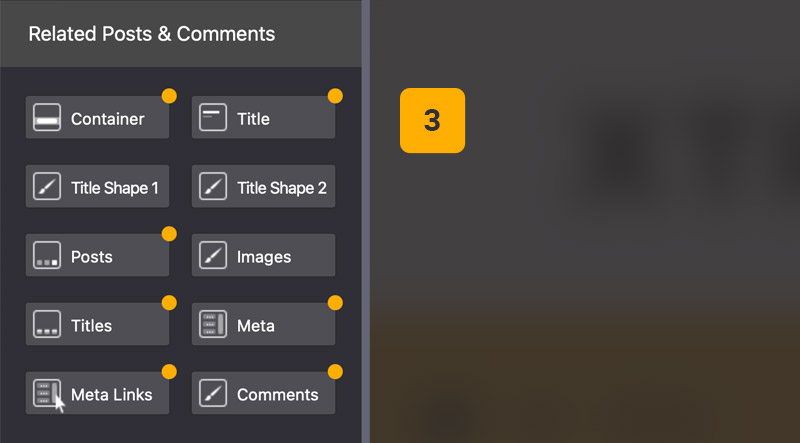Screen dimensions: 800x443
Task: Click the brush icon beside Title Shape 1
Action: (47, 187)
